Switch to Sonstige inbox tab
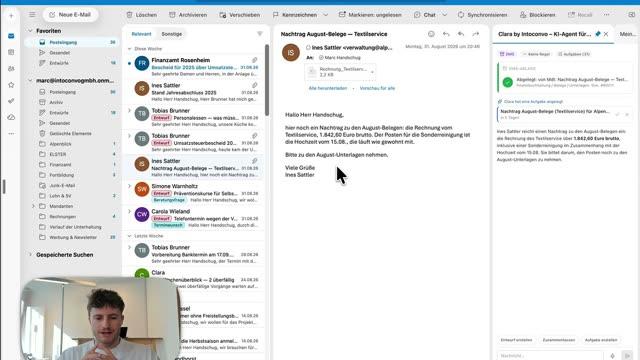Image resolution: width=640 pixels, height=360 pixels. [x=171, y=34]
